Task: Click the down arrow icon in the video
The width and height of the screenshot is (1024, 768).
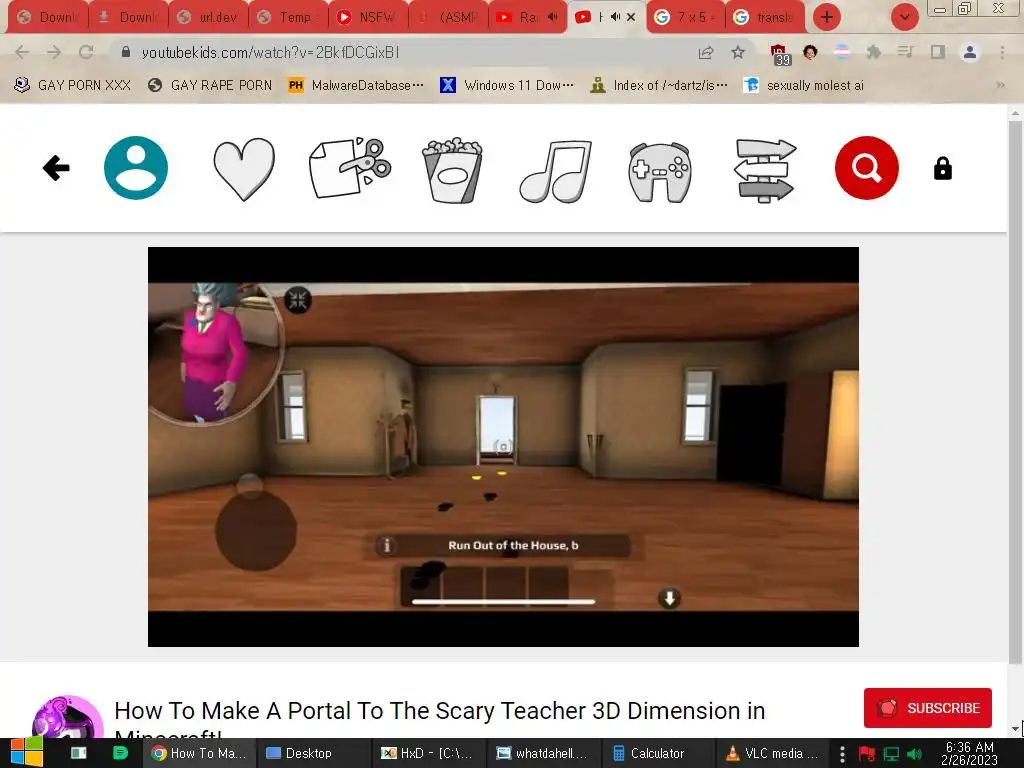Action: point(669,598)
